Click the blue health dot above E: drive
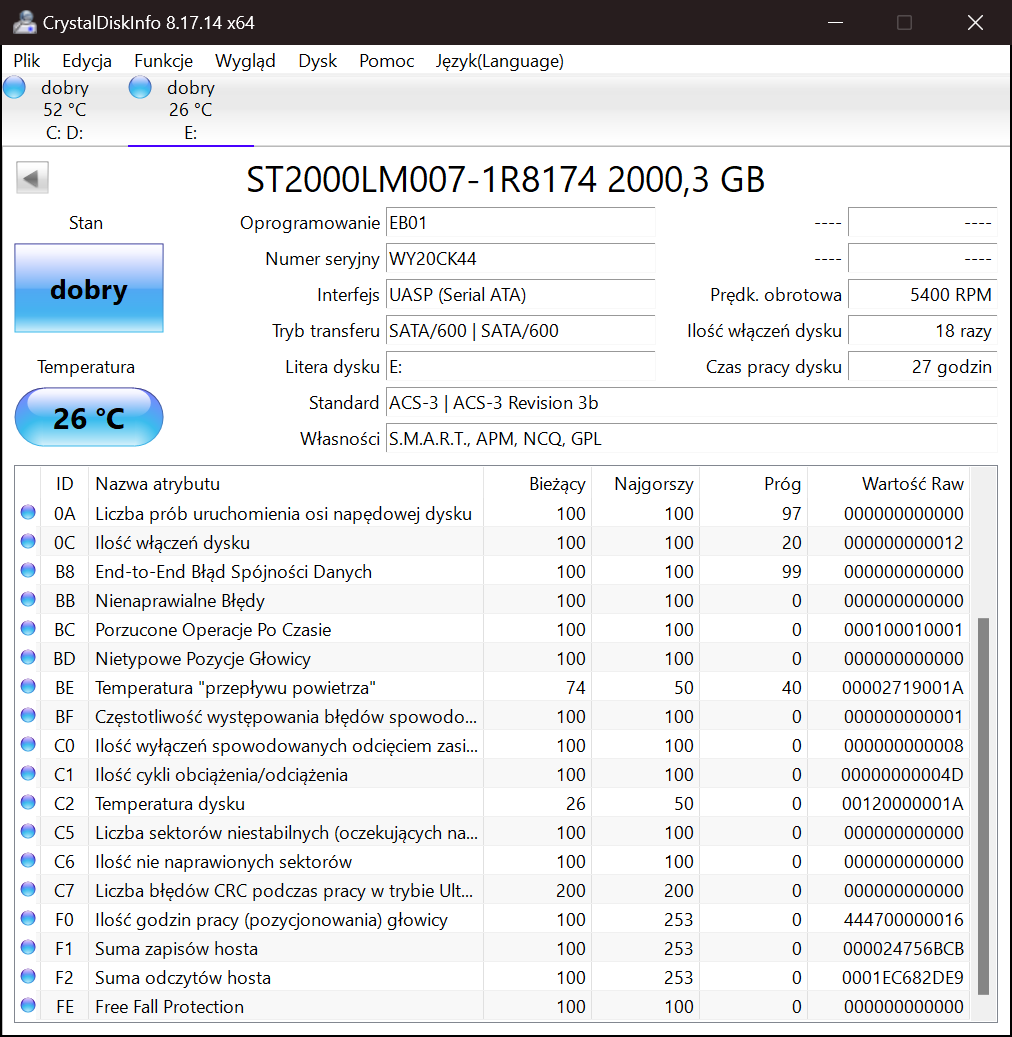 [x=140, y=87]
